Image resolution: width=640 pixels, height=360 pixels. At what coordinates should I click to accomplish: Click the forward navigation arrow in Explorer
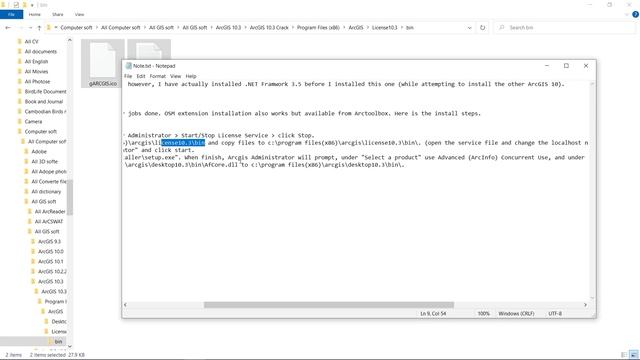(x=22, y=28)
